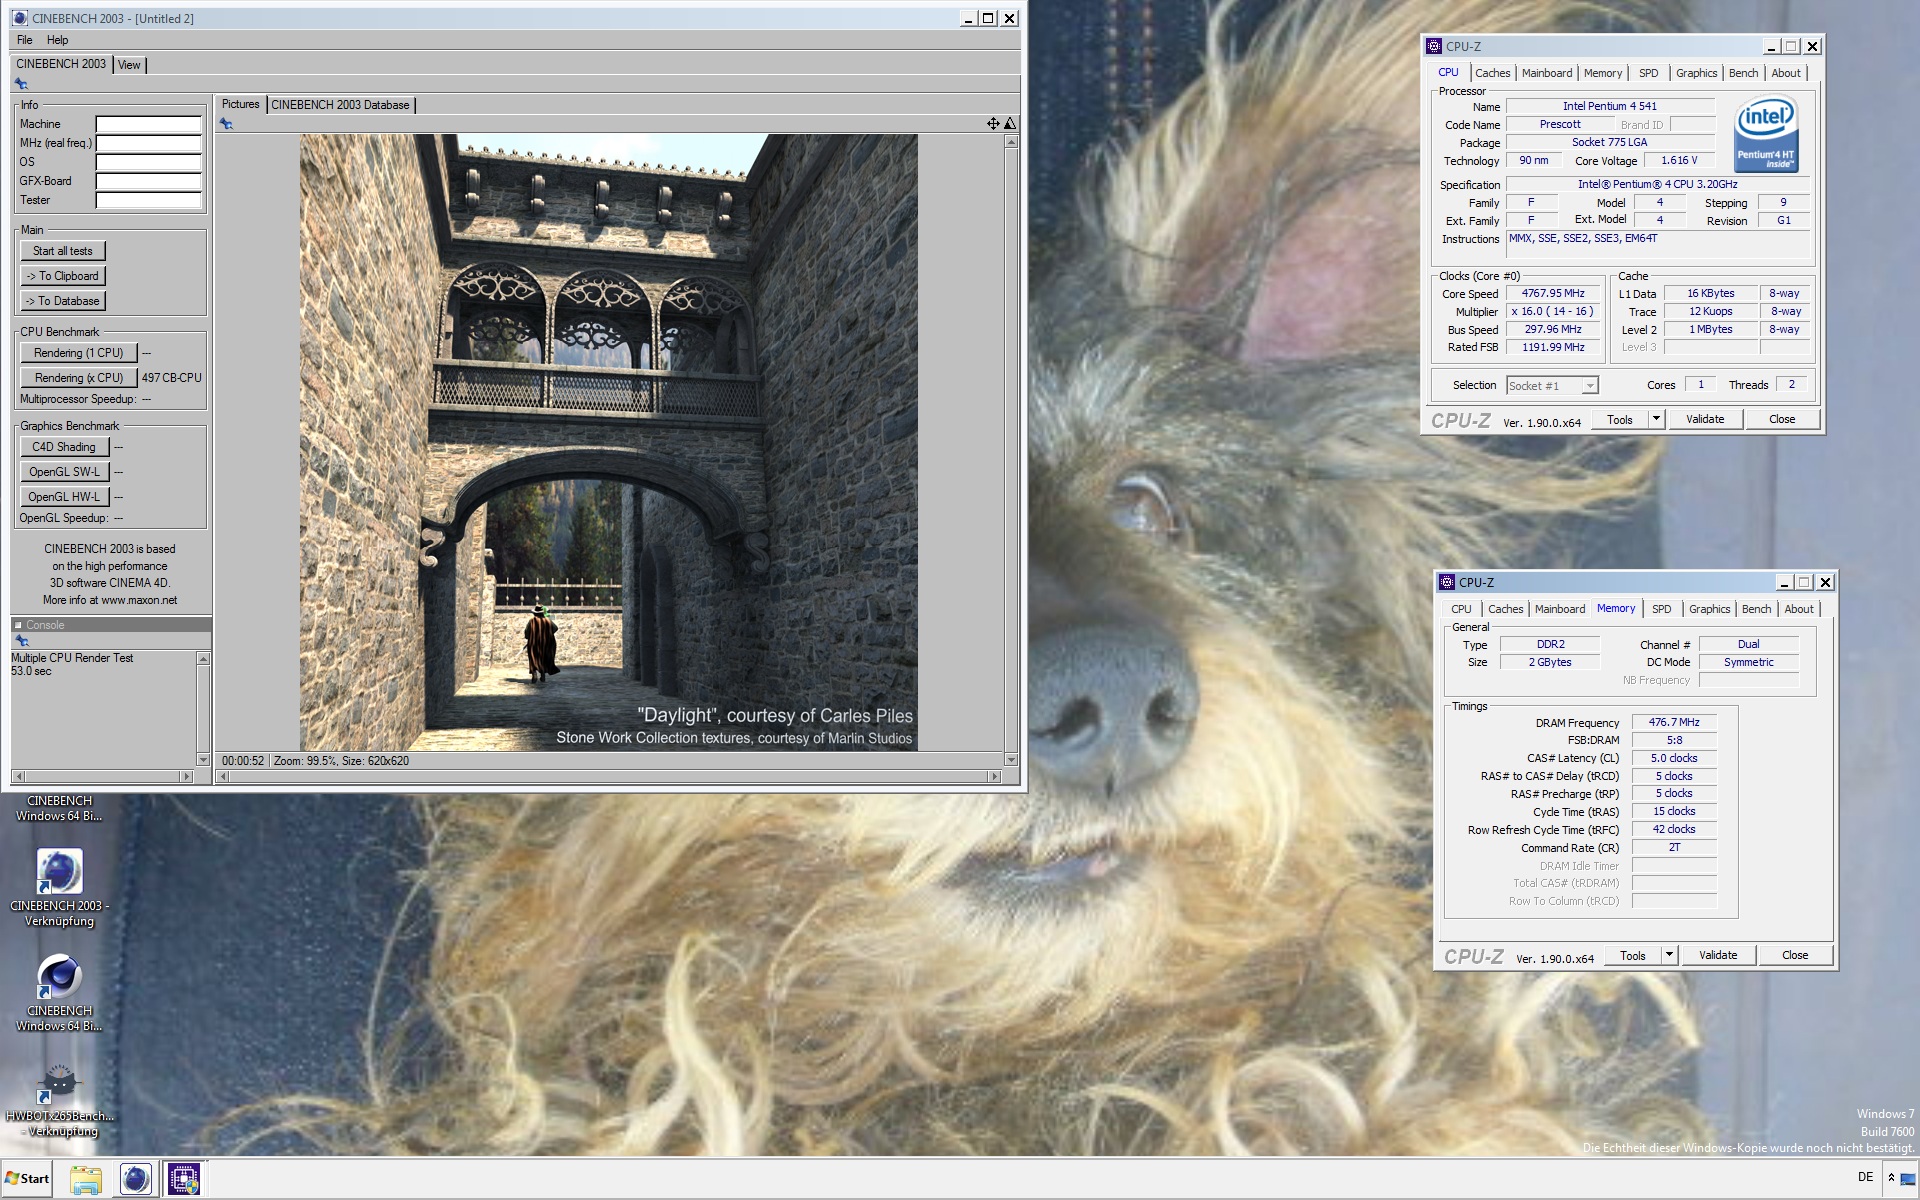Click the pin icon in the Pictures panel
This screenshot has height=1200, width=1920.
(226, 124)
